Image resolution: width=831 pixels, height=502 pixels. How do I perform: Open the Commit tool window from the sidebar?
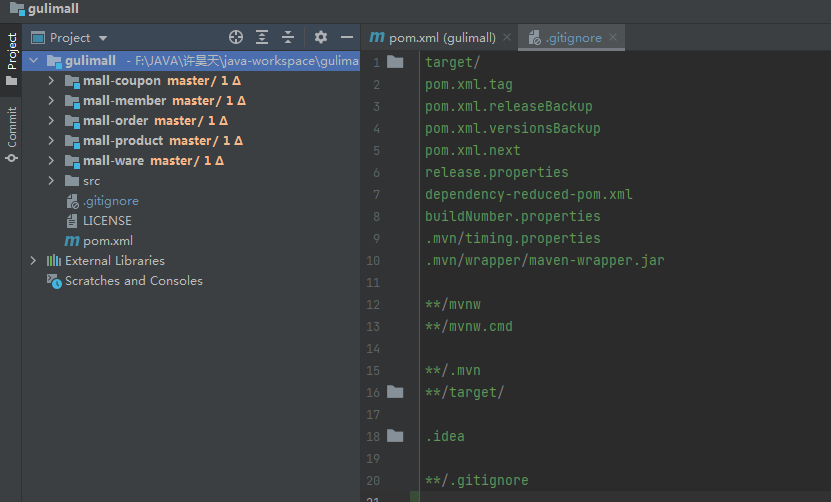click(x=11, y=134)
